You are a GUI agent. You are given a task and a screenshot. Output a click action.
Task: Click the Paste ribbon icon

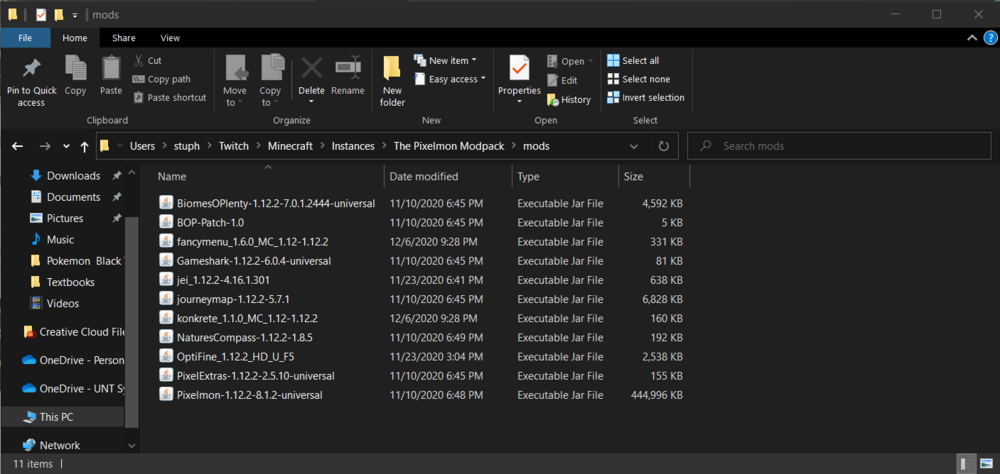pos(111,68)
